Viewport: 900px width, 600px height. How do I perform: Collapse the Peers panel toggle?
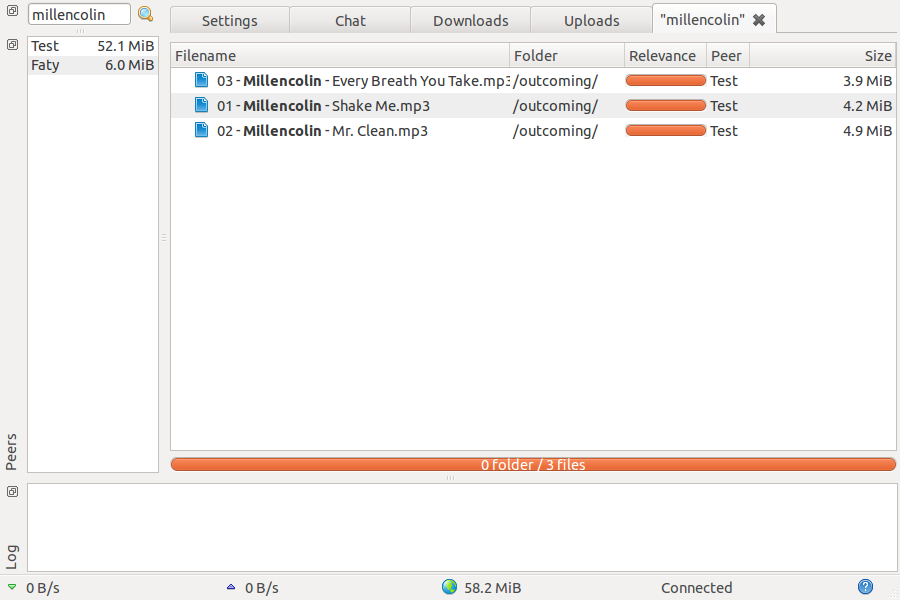[12, 45]
